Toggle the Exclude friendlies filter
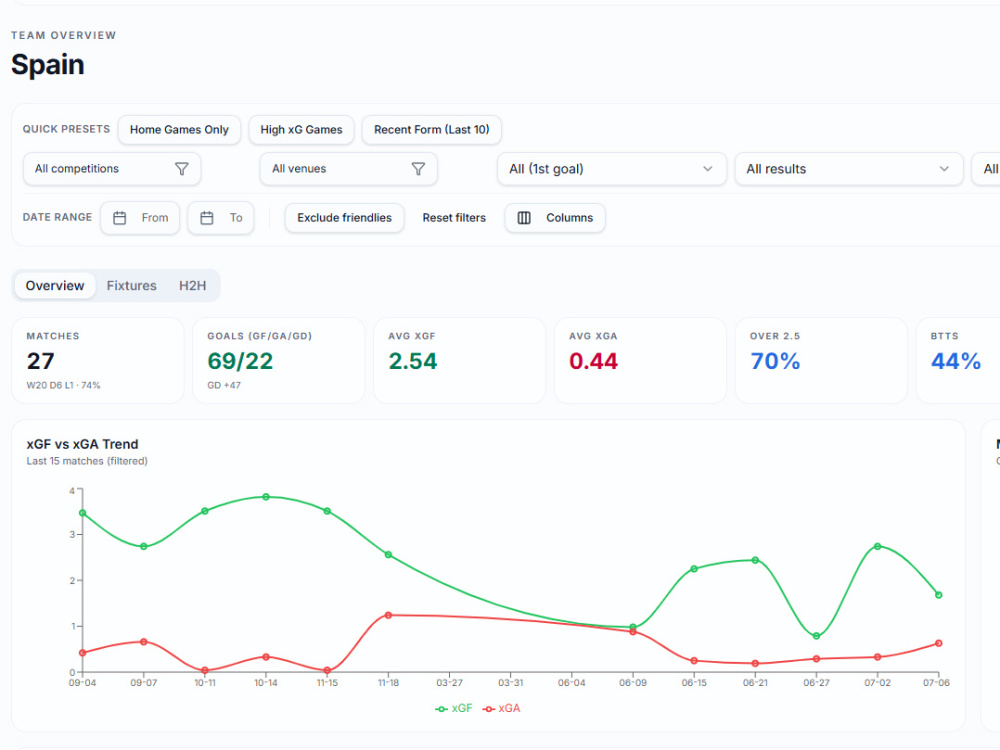The width and height of the screenshot is (1000, 750). pyautogui.click(x=344, y=218)
